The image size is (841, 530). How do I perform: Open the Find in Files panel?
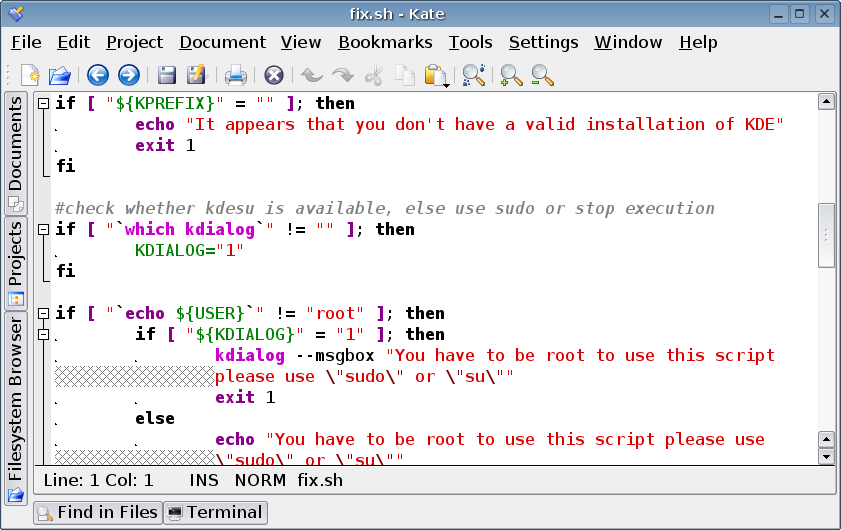(x=98, y=512)
